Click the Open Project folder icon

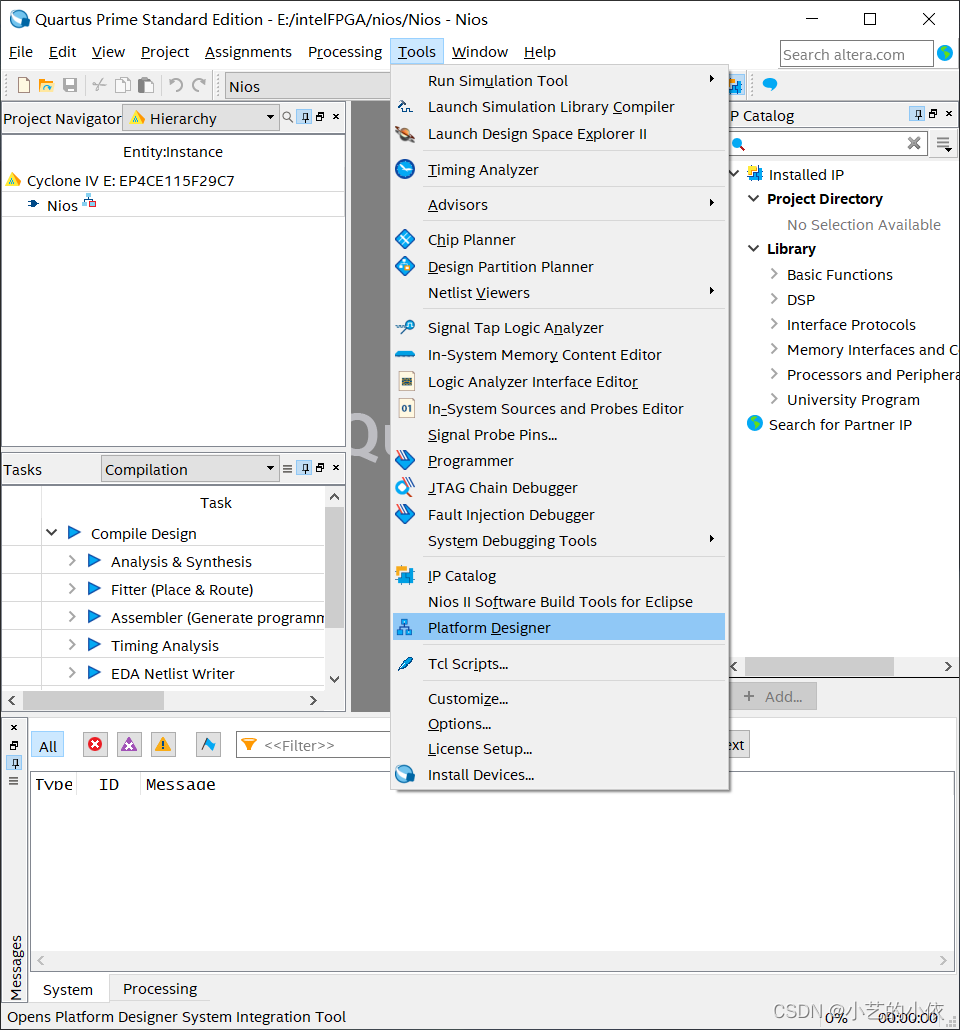pyautogui.click(x=46, y=85)
